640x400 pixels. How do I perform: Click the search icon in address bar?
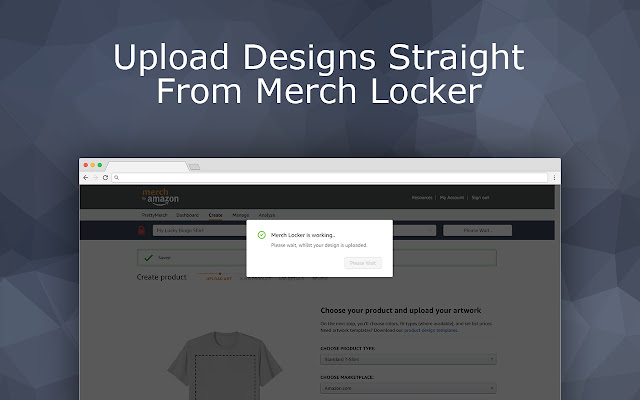[x=117, y=178]
